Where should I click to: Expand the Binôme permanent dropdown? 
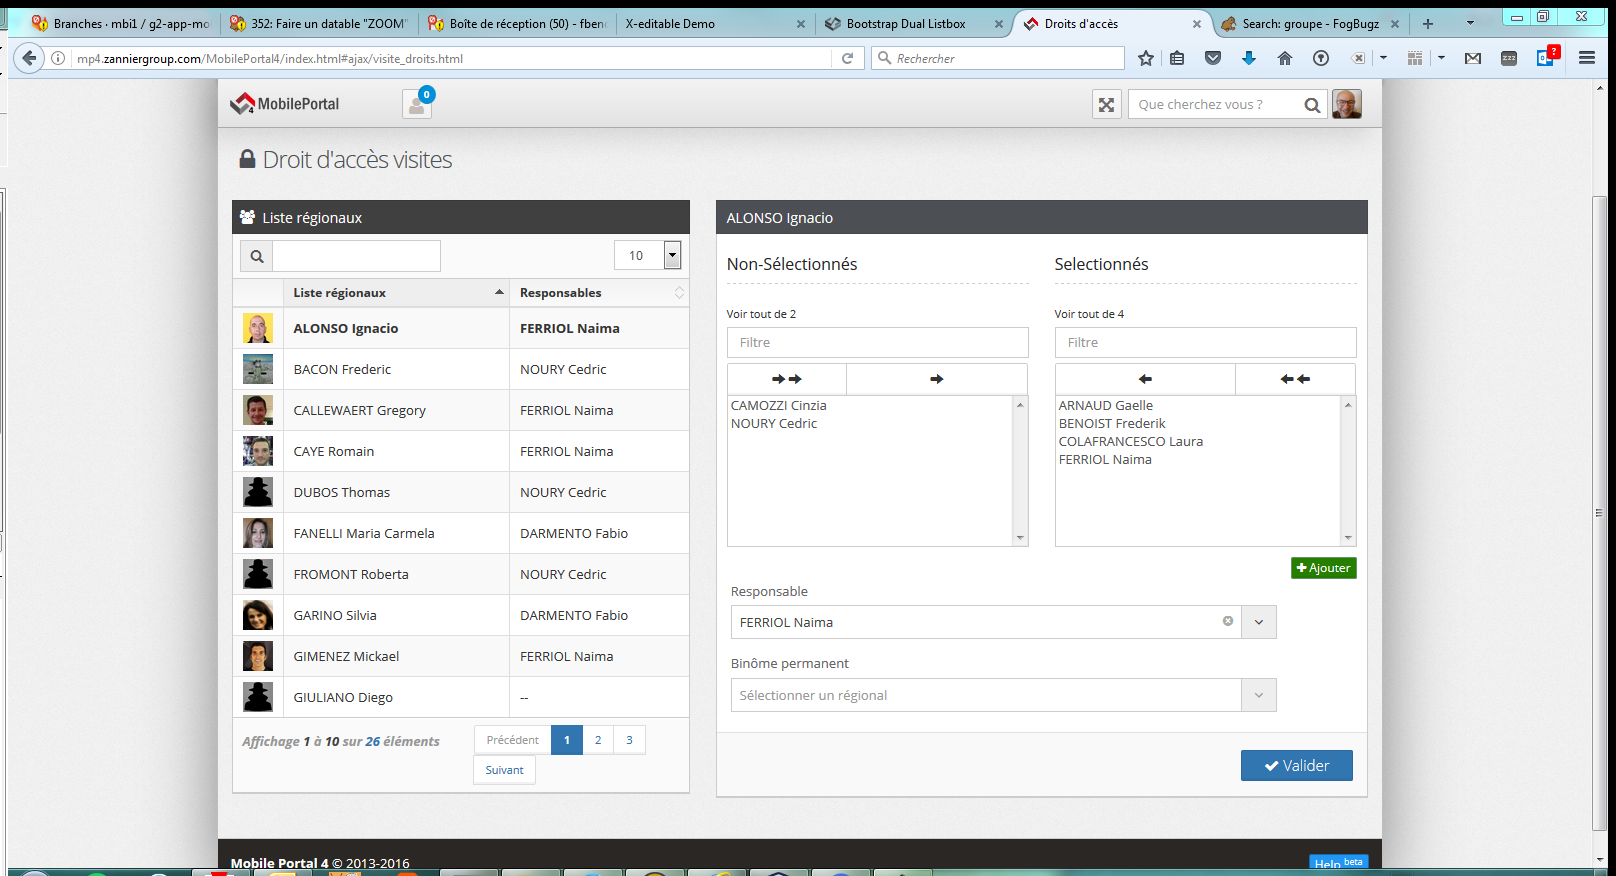[x=1258, y=695]
